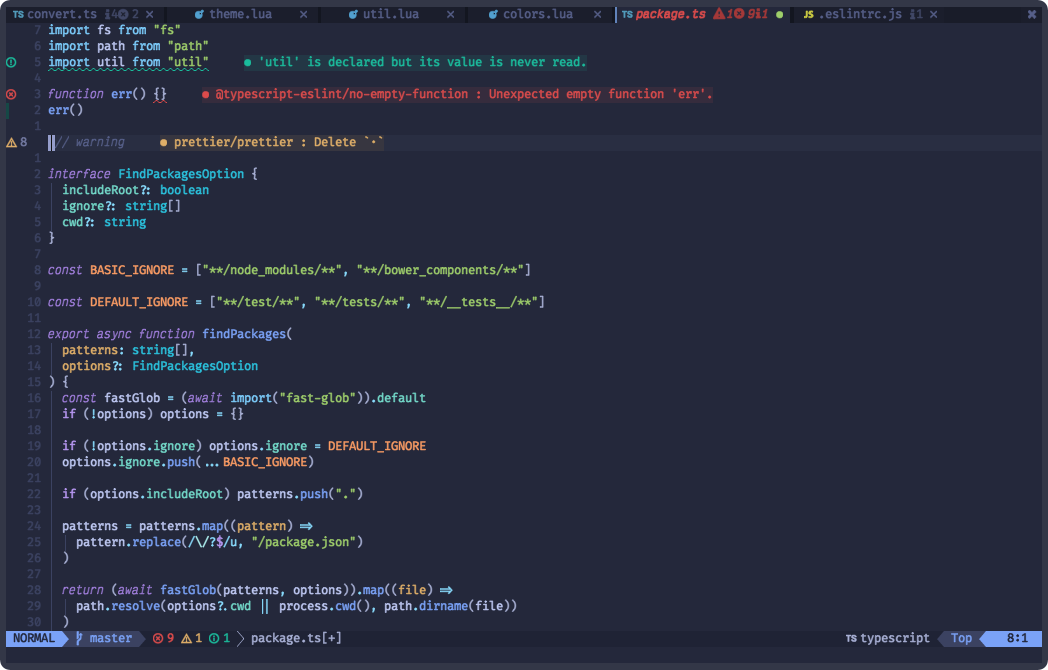Viewport: 1048px width, 670px height.
Task: Switch to the colors.lua tab
Action: coord(535,14)
